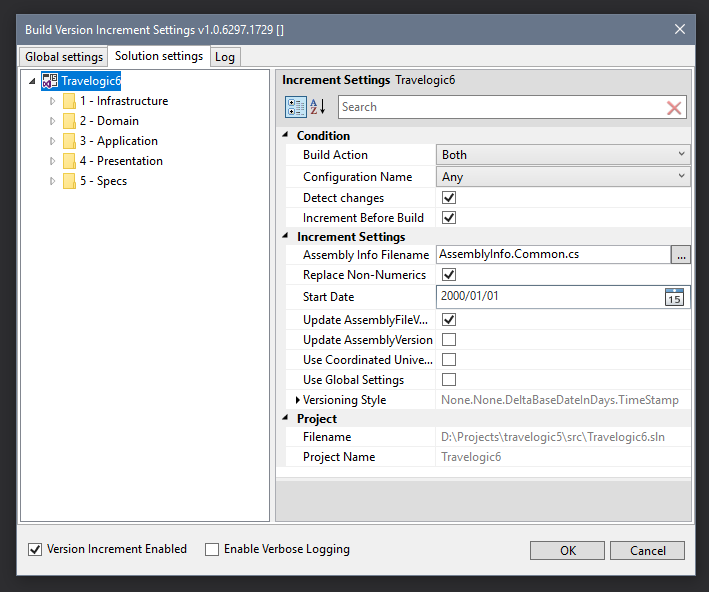Click the Start Date value 2000/01/01

click(469, 296)
